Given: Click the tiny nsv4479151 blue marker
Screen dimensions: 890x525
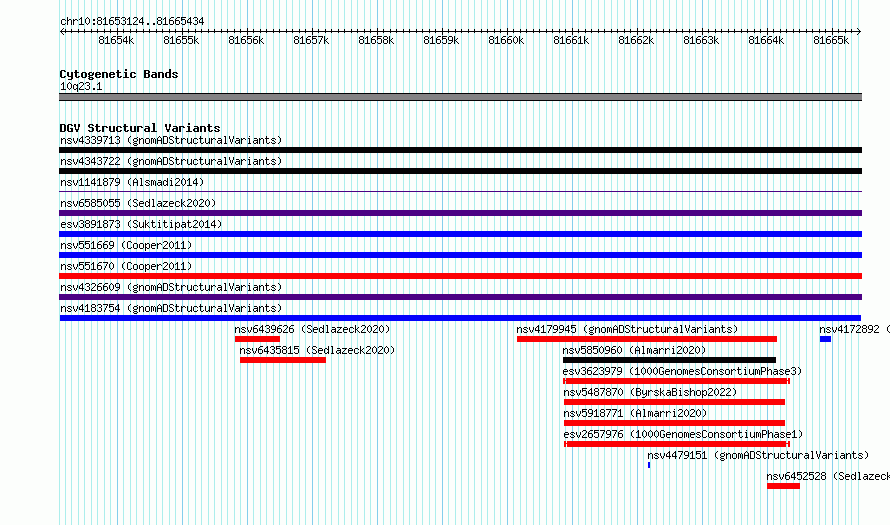Looking at the screenshot, I should (x=649, y=465).
